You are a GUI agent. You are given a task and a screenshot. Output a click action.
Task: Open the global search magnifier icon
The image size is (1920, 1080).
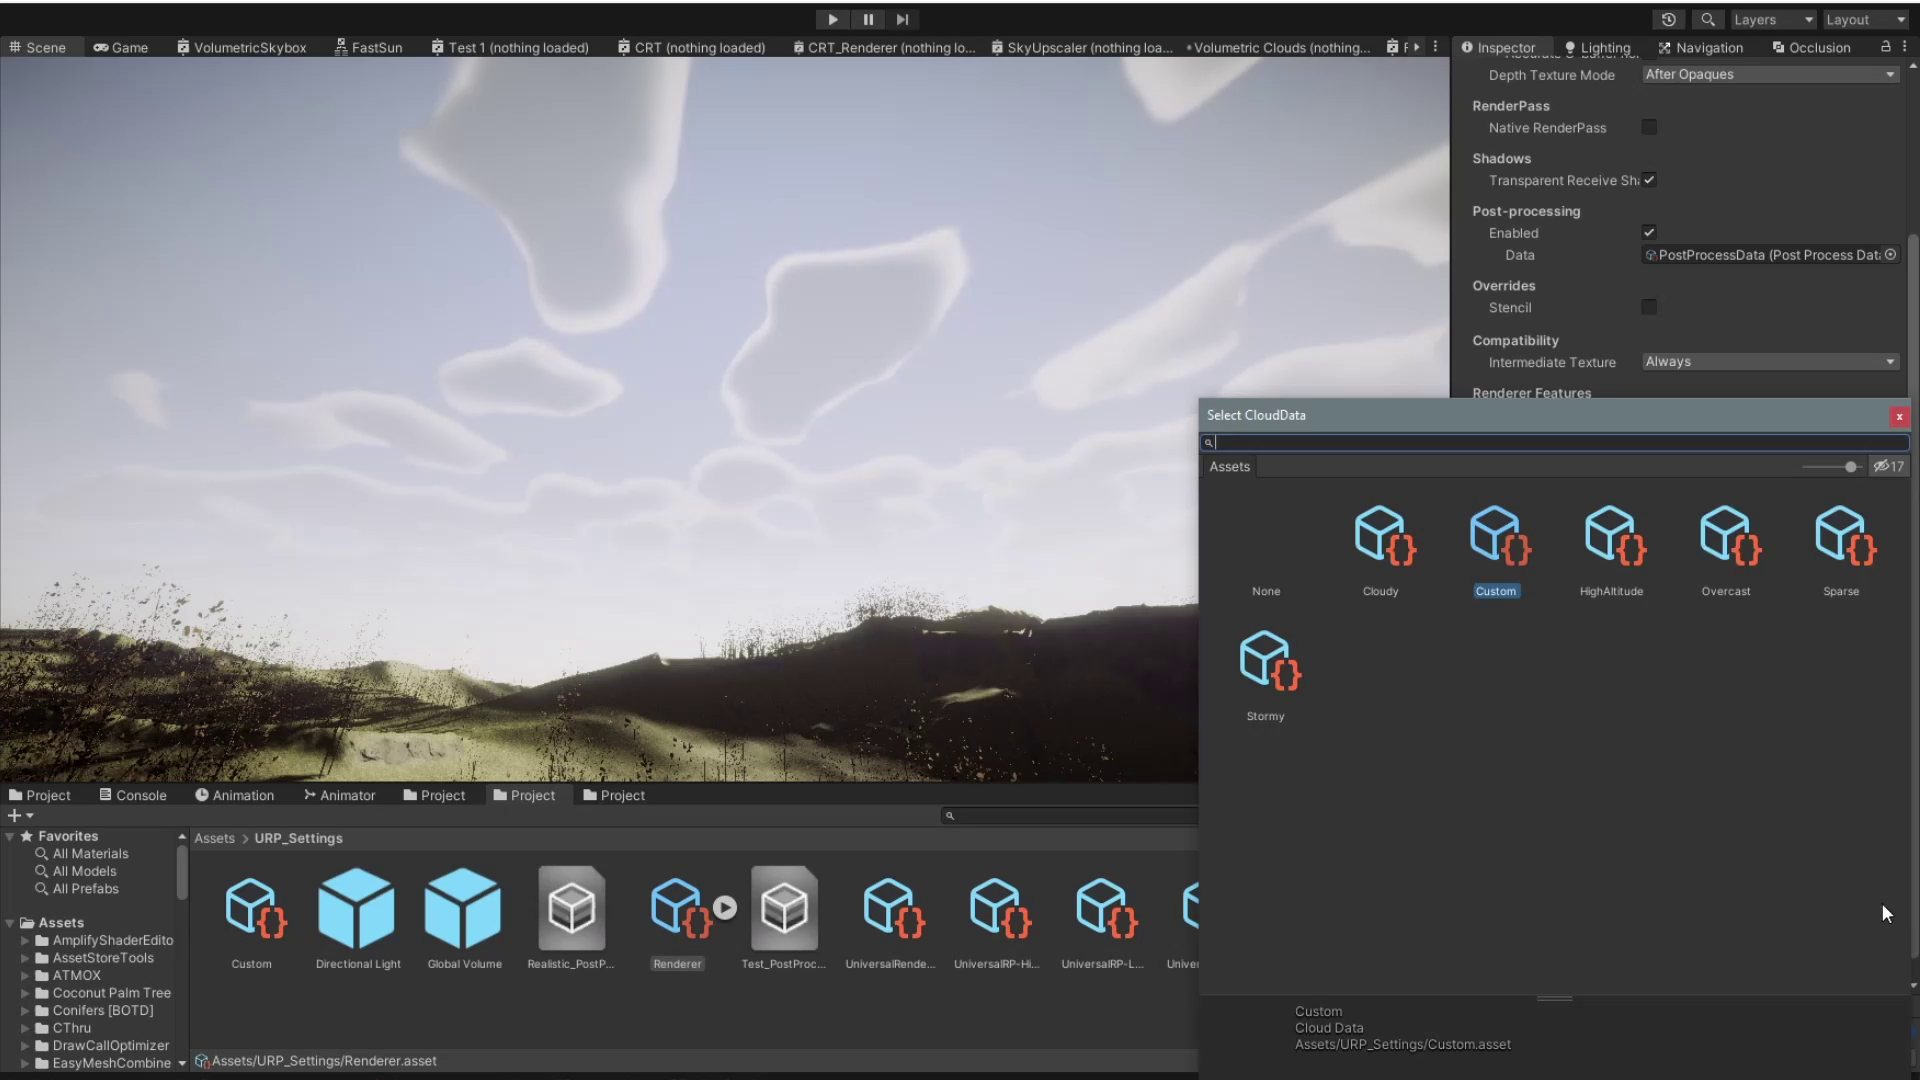1708,19
